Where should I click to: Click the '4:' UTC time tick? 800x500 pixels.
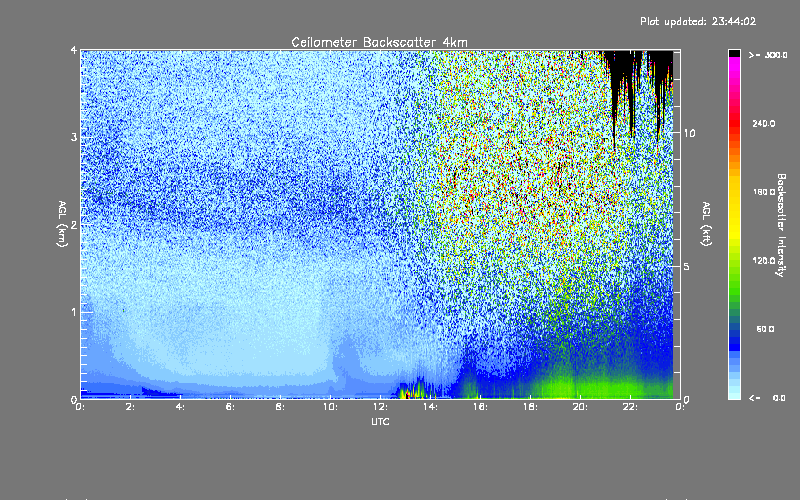coord(181,407)
